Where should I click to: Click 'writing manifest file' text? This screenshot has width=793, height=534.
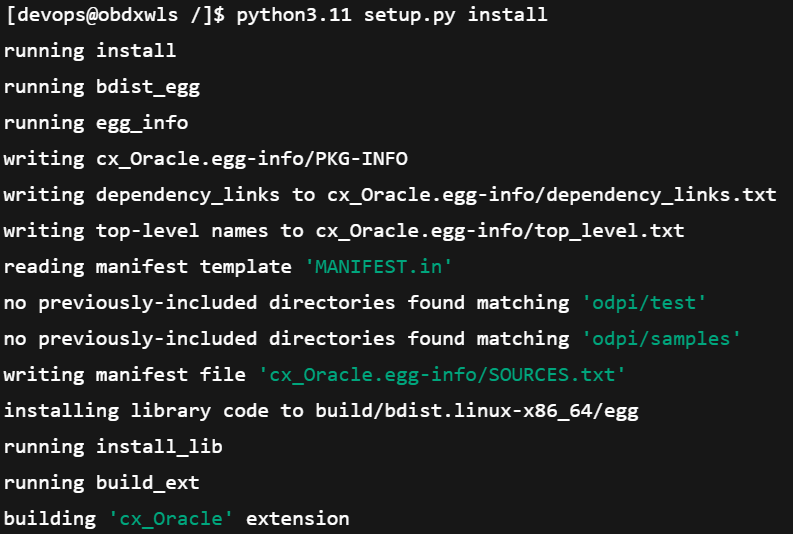pyautogui.click(x=125, y=374)
